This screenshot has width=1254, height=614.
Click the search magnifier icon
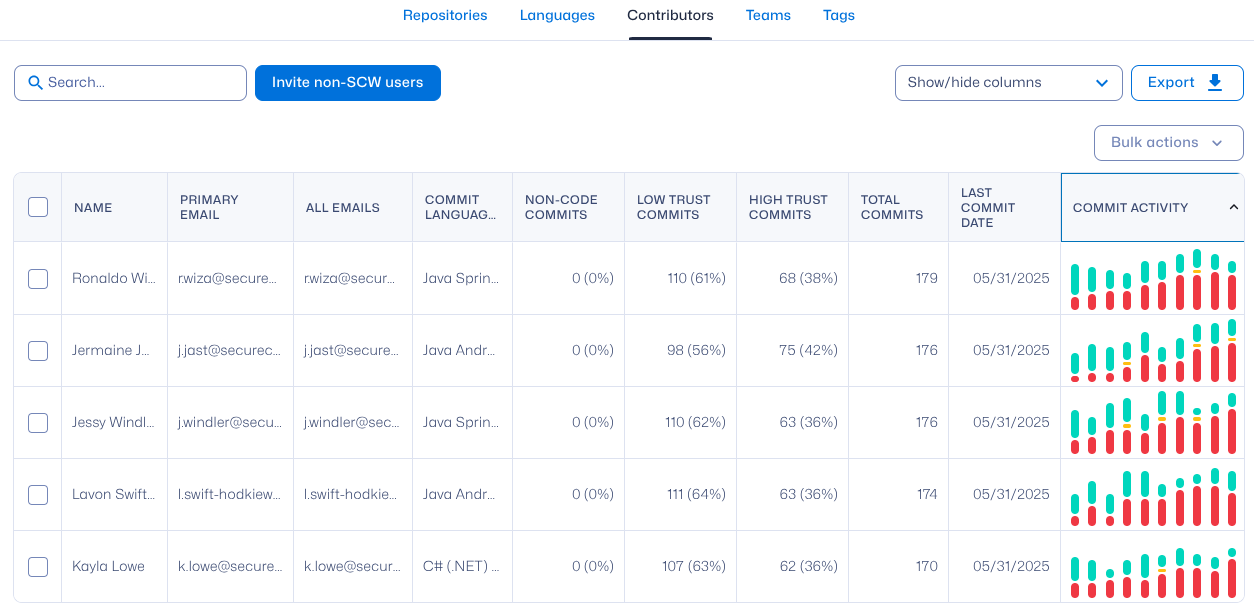35,83
